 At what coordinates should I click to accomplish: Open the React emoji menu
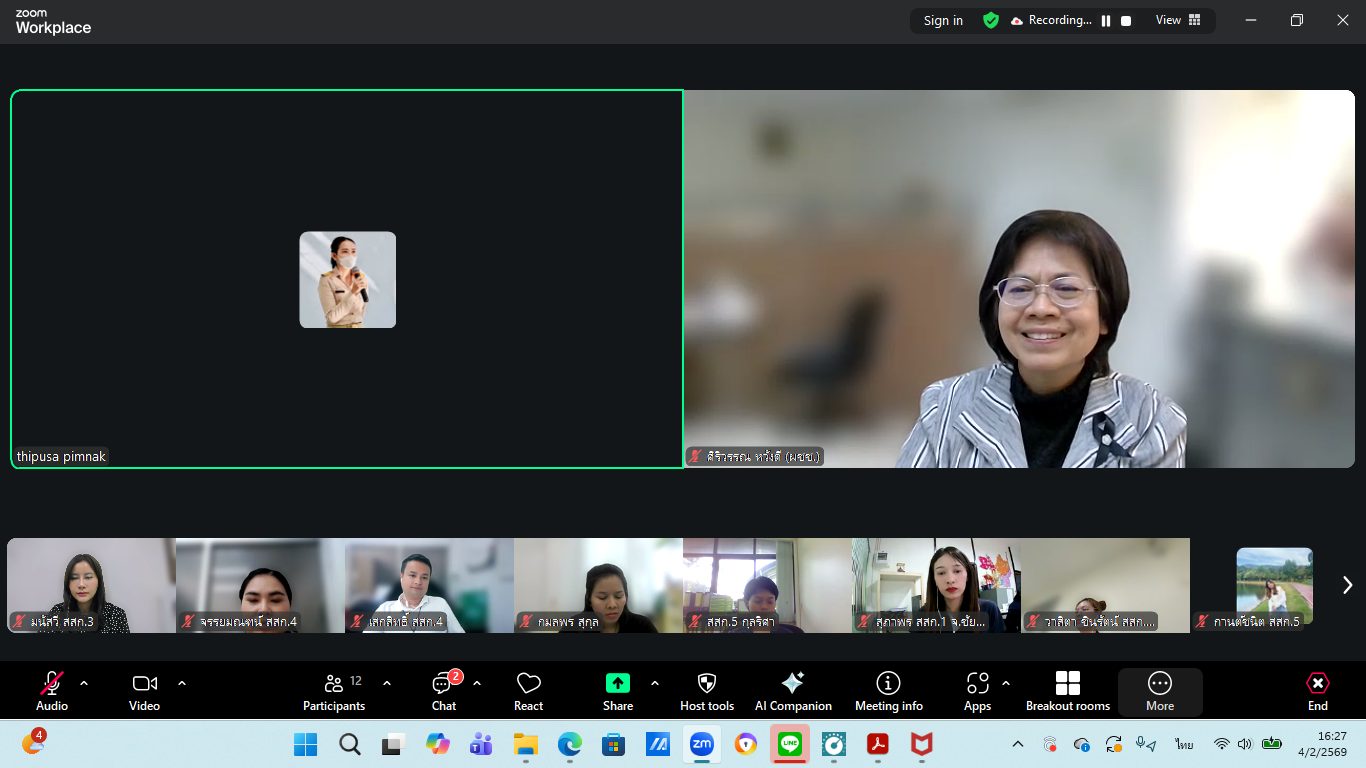(x=528, y=691)
